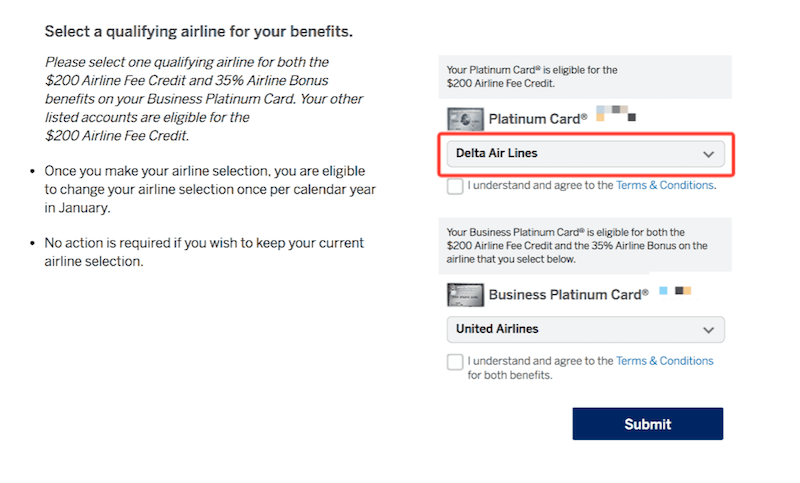The width and height of the screenshot is (800, 483).
Task: Click the 'I understand and agree' text for Platinum
Action: coord(540,185)
